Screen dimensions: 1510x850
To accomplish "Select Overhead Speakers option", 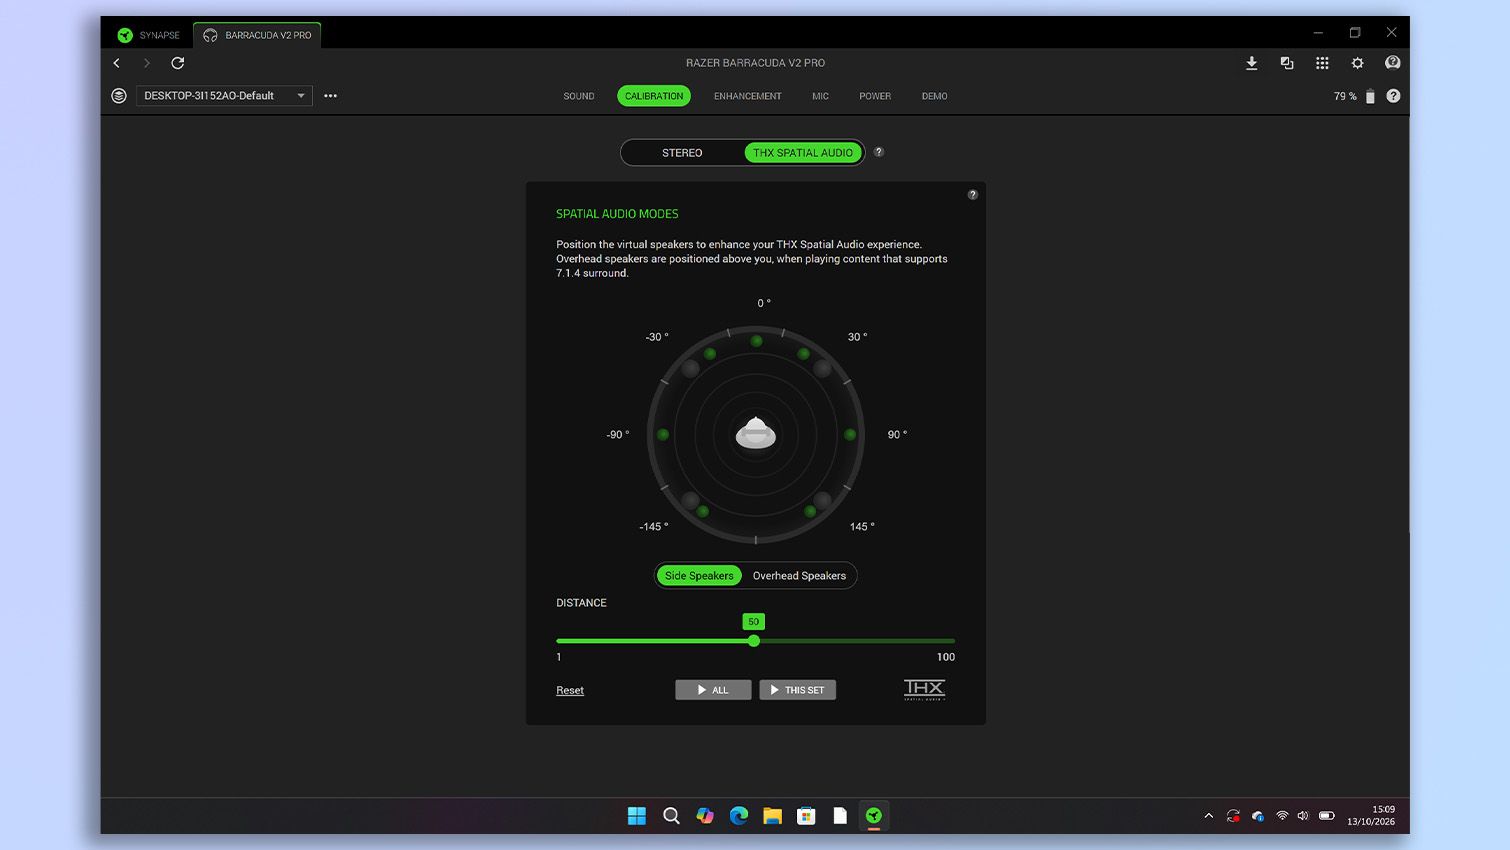I will pyautogui.click(x=799, y=576).
